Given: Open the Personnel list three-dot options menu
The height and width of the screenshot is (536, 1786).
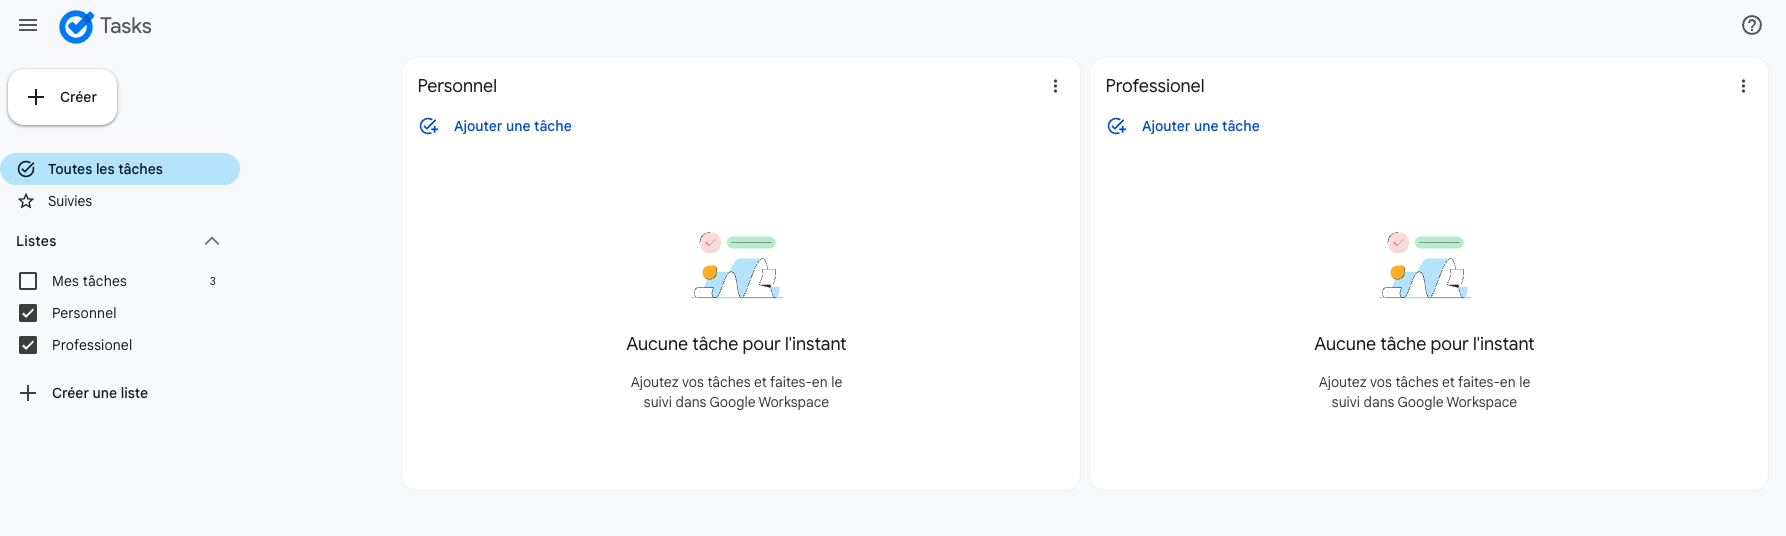Looking at the screenshot, I should [1055, 86].
